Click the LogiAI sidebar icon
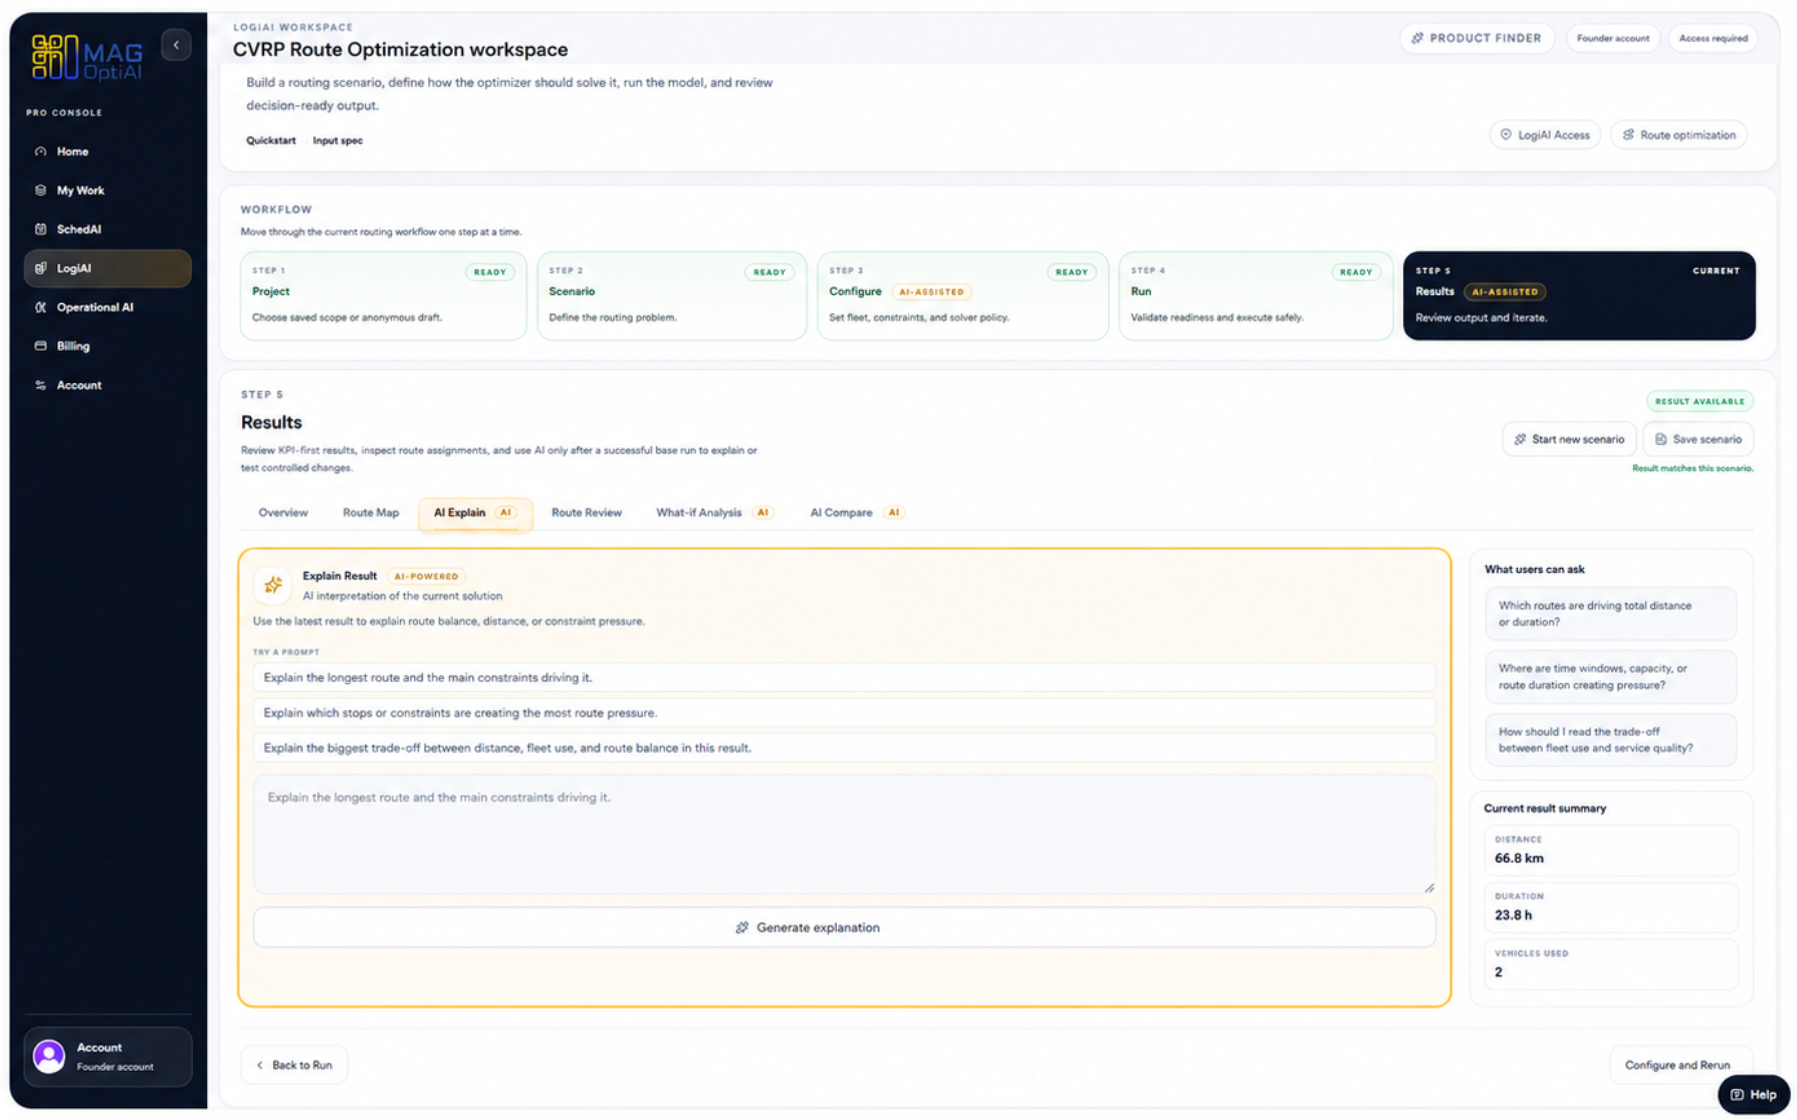The image size is (1797, 1120). coord(41,268)
